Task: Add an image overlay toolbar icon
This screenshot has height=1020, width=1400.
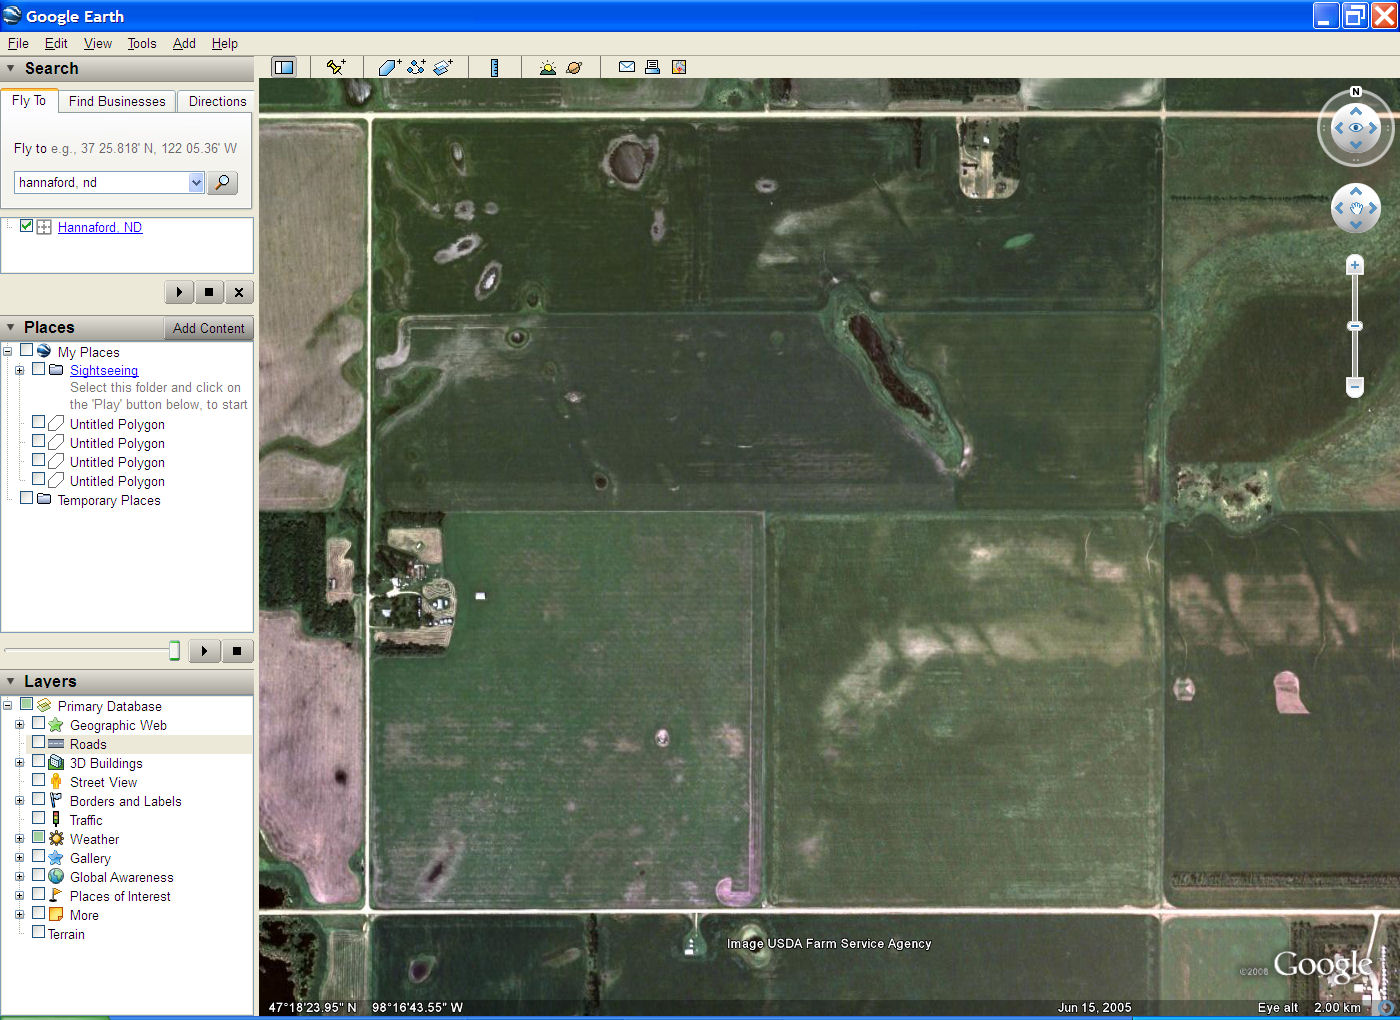Action: (x=443, y=67)
